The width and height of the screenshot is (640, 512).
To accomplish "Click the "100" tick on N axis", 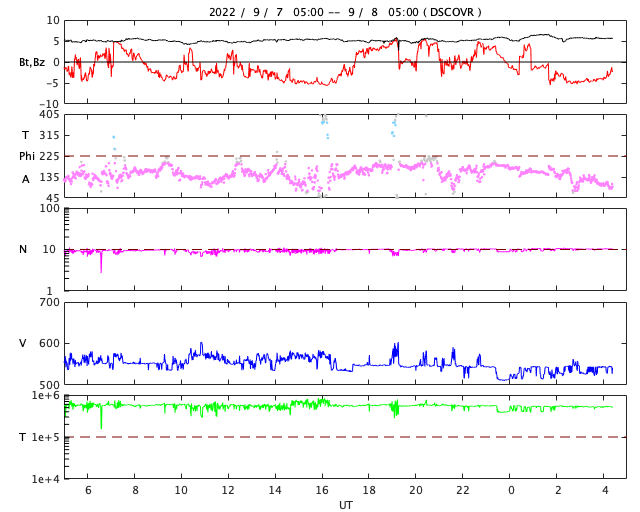I will [49, 208].
